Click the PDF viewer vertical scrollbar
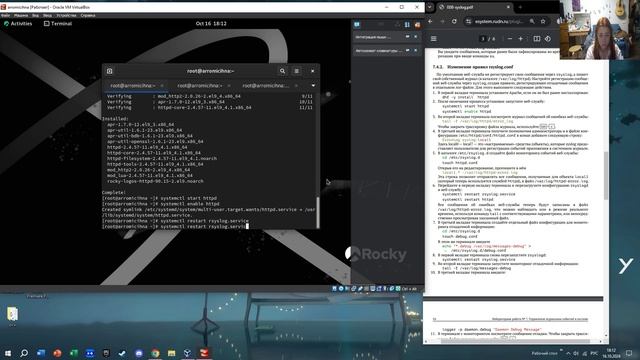The image size is (640, 360). (606, 176)
